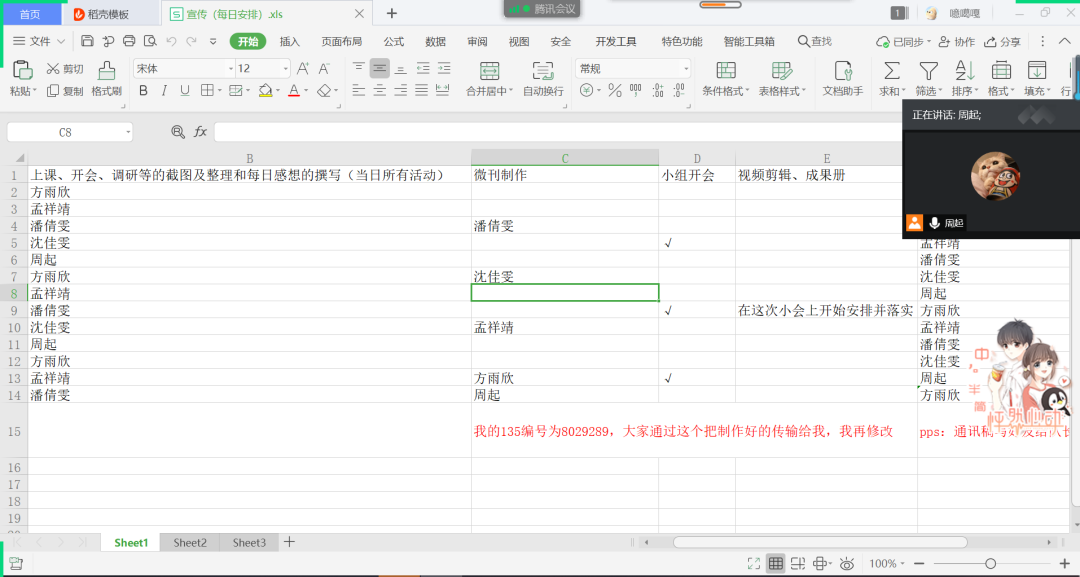The height and width of the screenshot is (577, 1080).
Task: Open the Name Box C8 dropdown
Action: pyautogui.click(x=128, y=132)
